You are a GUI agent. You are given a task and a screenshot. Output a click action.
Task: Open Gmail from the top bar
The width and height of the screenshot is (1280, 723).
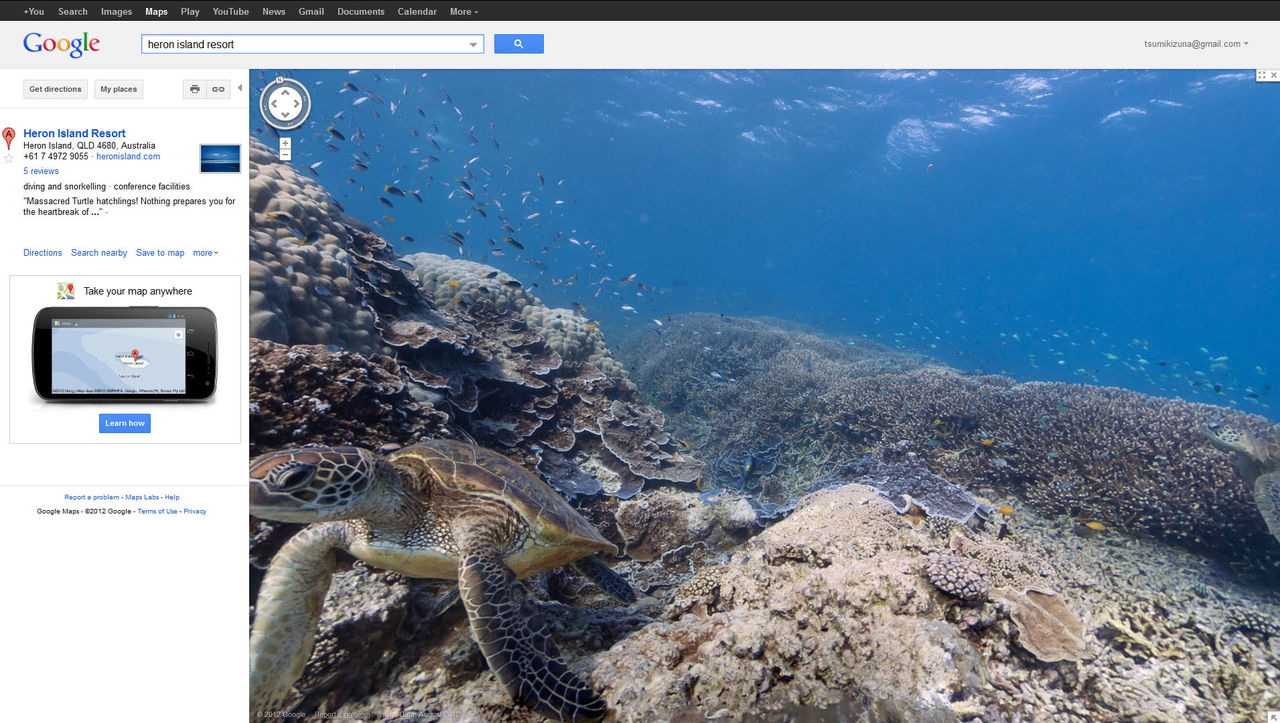[311, 11]
